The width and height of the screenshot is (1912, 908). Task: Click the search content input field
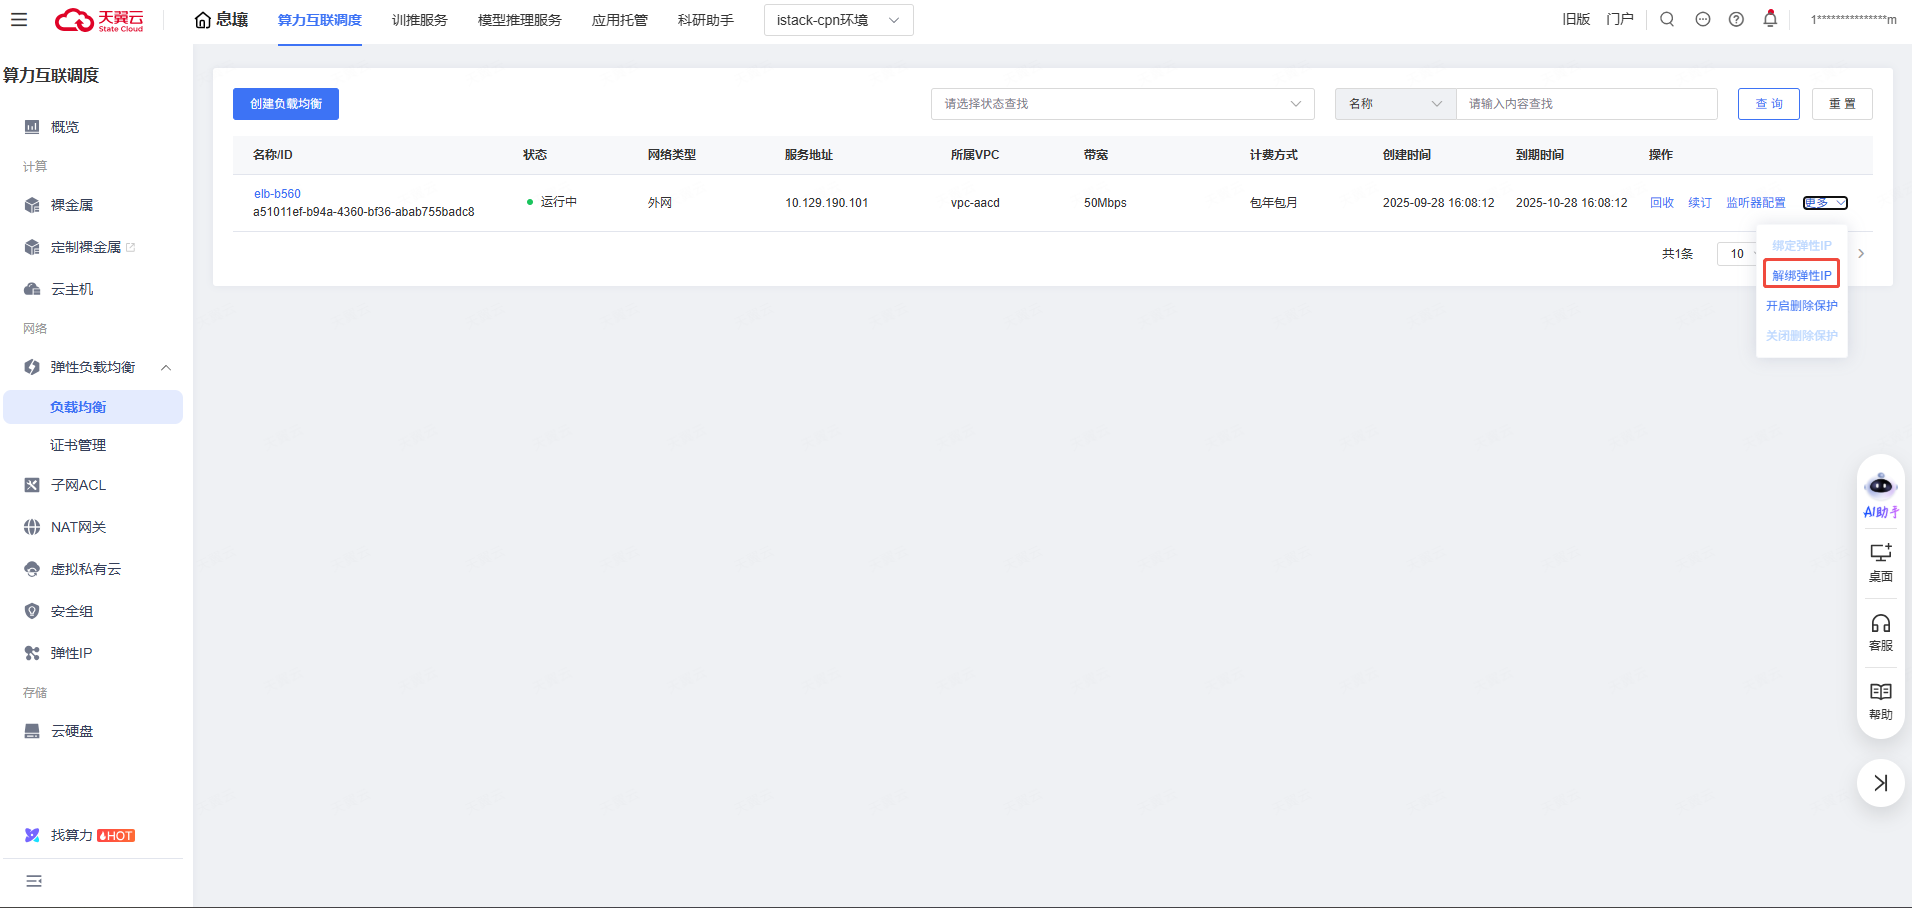pyautogui.click(x=1586, y=104)
